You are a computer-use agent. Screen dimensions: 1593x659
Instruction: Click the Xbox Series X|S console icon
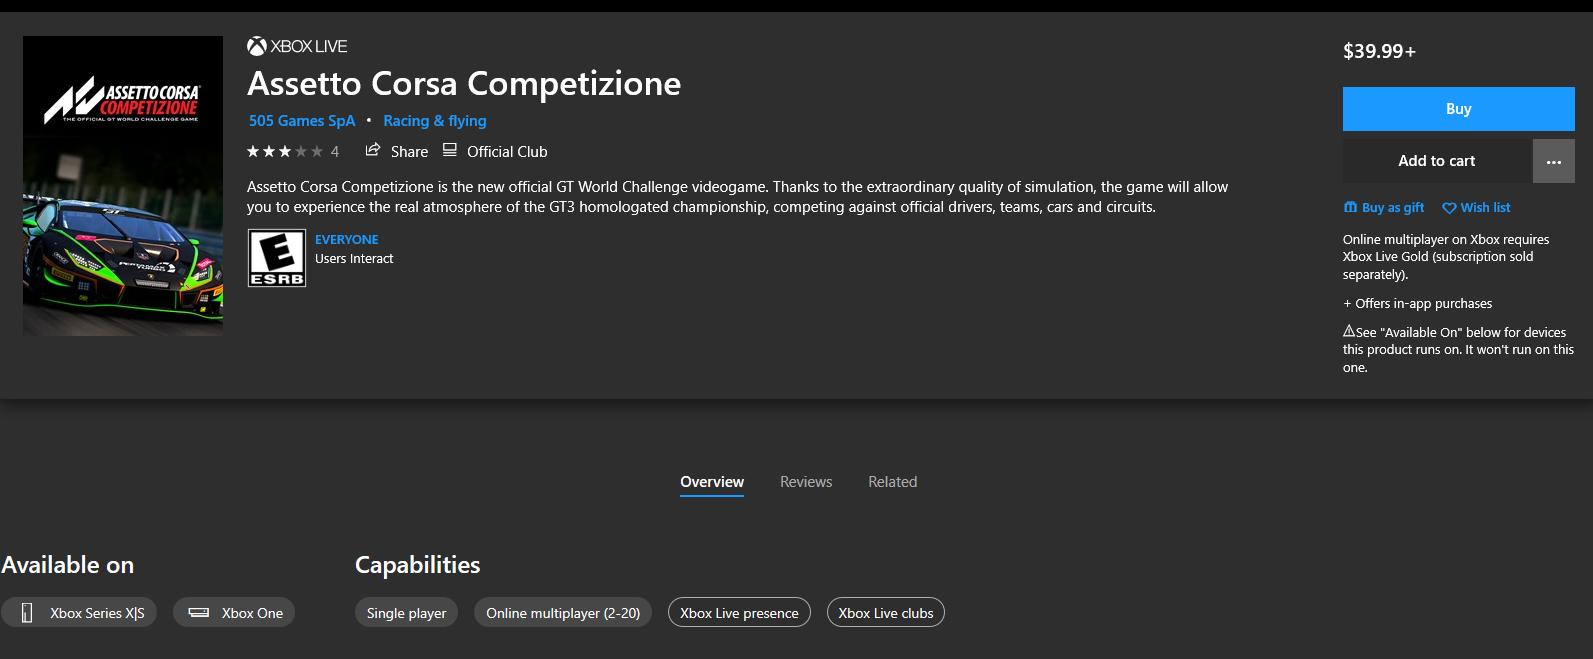click(27, 613)
